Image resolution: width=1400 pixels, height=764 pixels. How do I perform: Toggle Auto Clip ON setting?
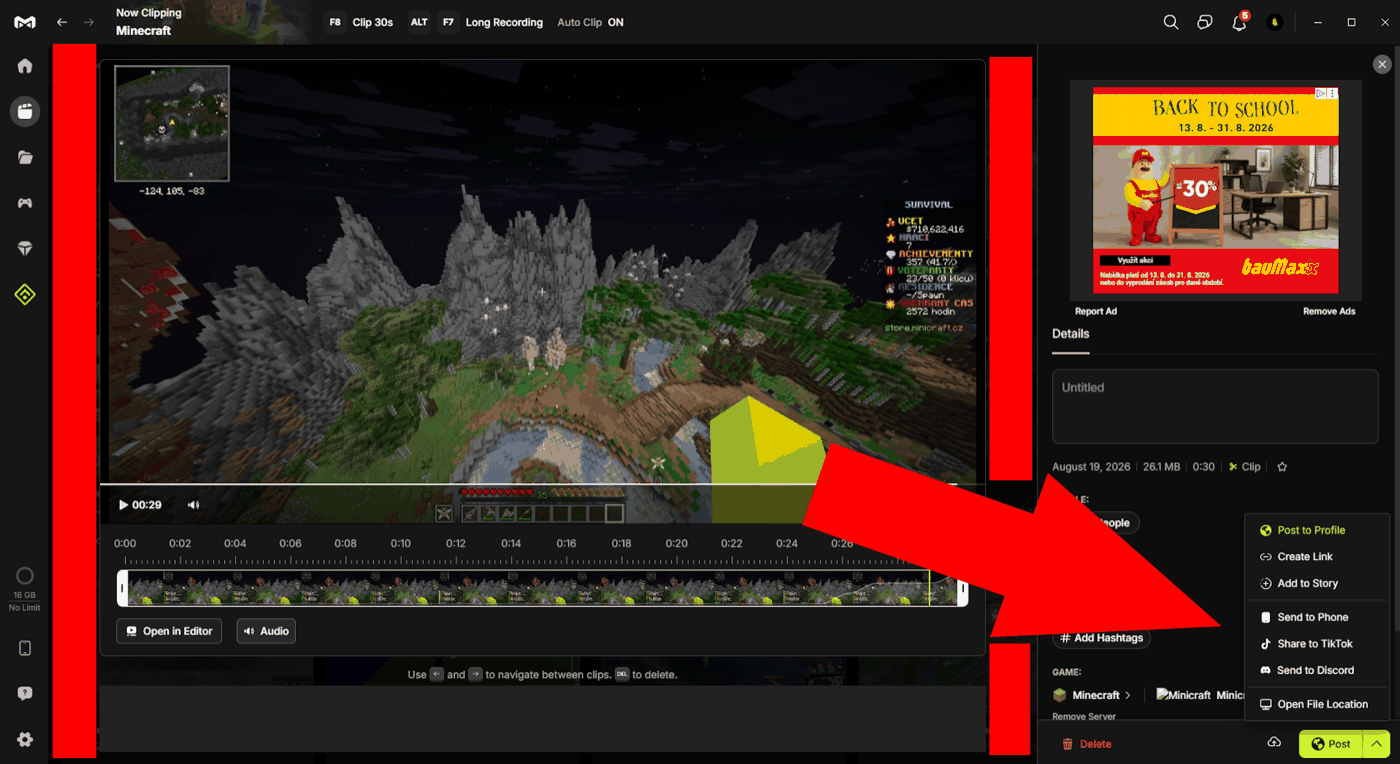(x=590, y=22)
